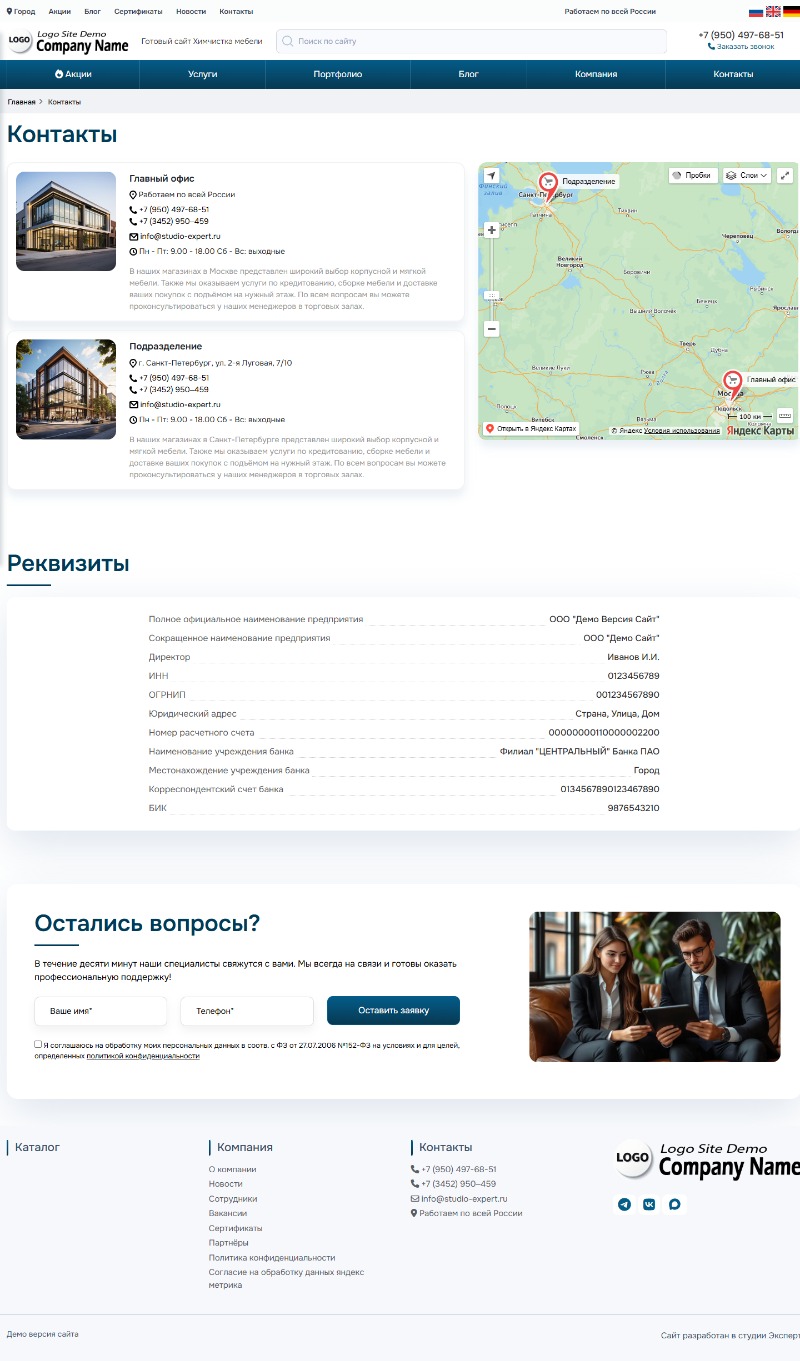
Task: Select INN value '0123456789'
Action: click(x=633, y=676)
